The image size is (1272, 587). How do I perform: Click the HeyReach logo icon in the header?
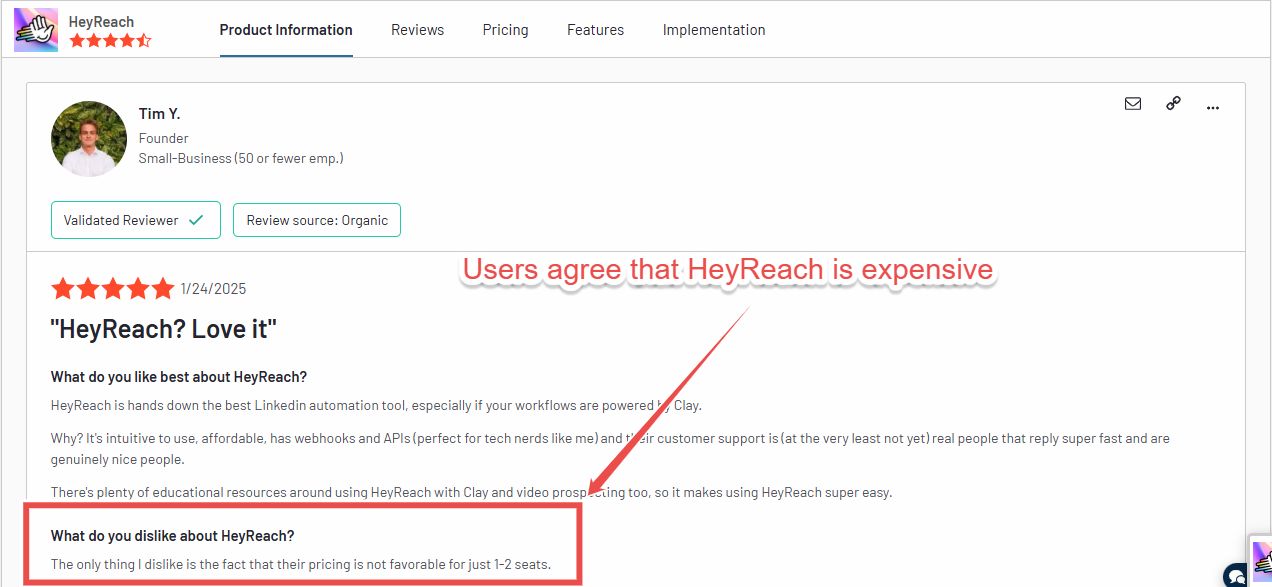tap(36, 30)
